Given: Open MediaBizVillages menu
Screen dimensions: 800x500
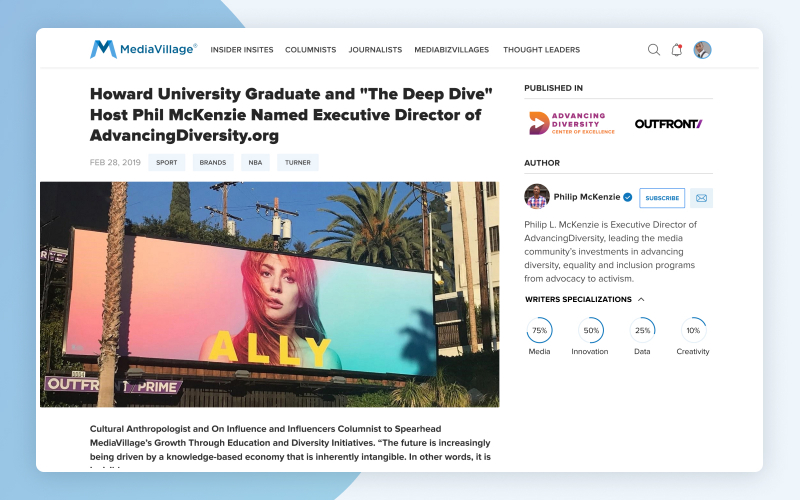Looking at the screenshot, I should coord(452,49).
